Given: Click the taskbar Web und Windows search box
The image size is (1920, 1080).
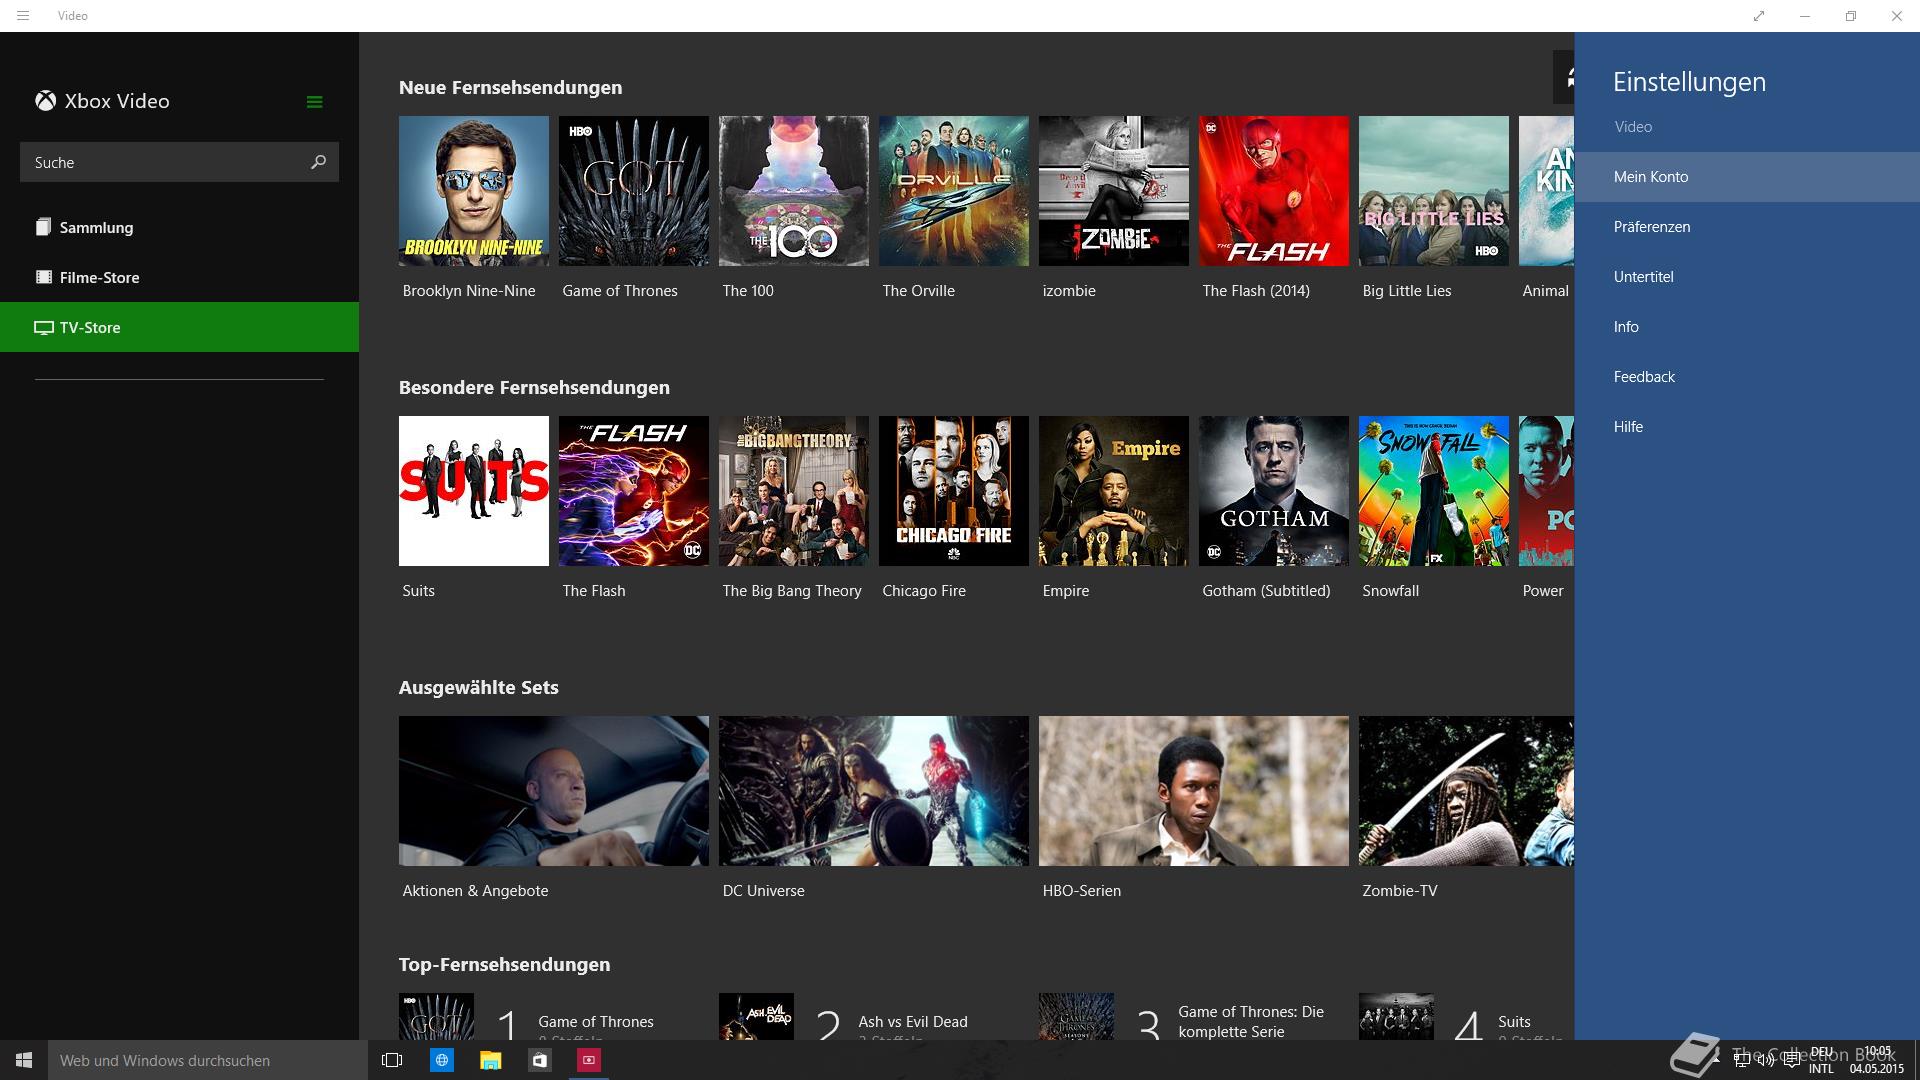Looking at the screenshot, I should tap(208, 1060).
